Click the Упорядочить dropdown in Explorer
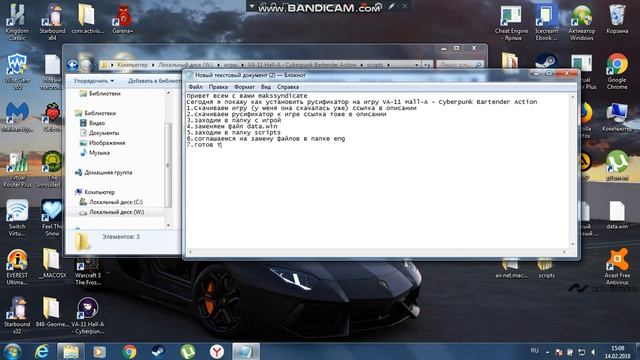The height and width of the screenshot is (360, 640). [x=93, y=81]
